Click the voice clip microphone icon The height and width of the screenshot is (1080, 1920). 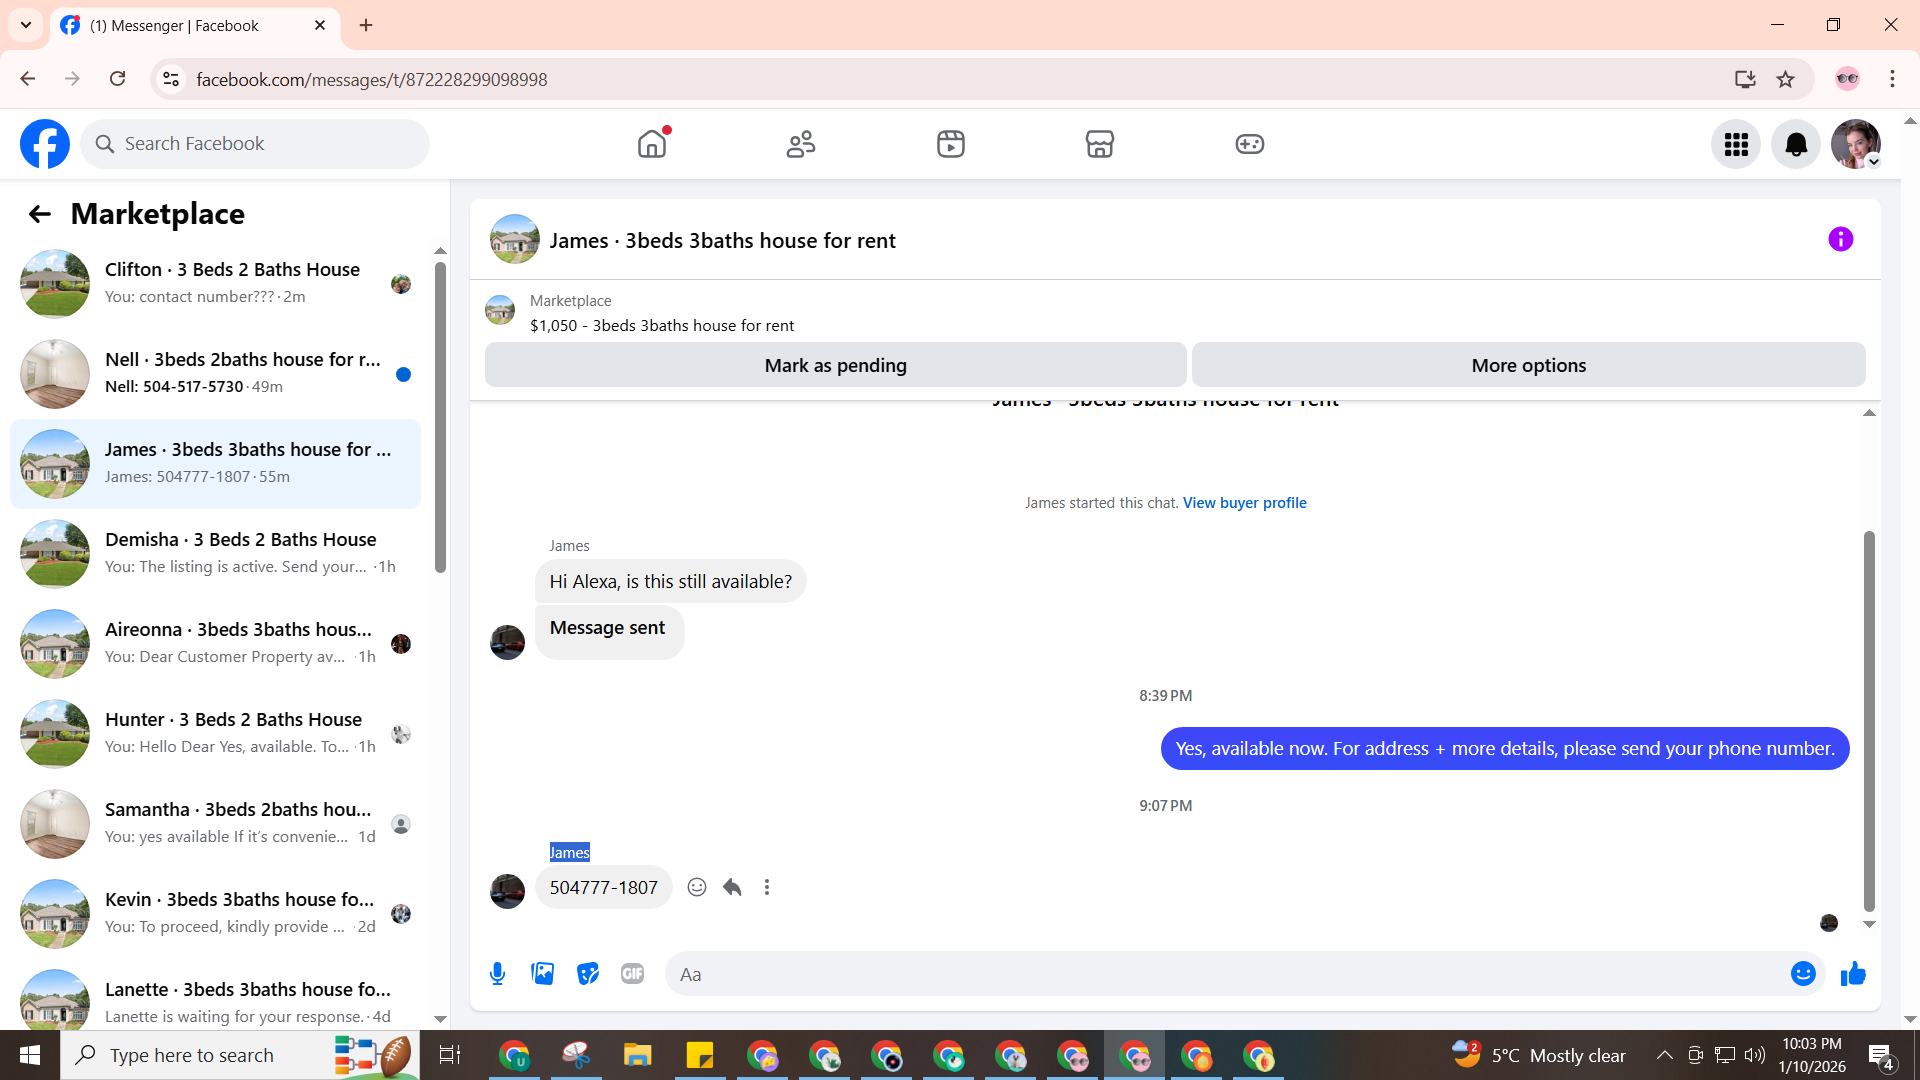[497, 974]
